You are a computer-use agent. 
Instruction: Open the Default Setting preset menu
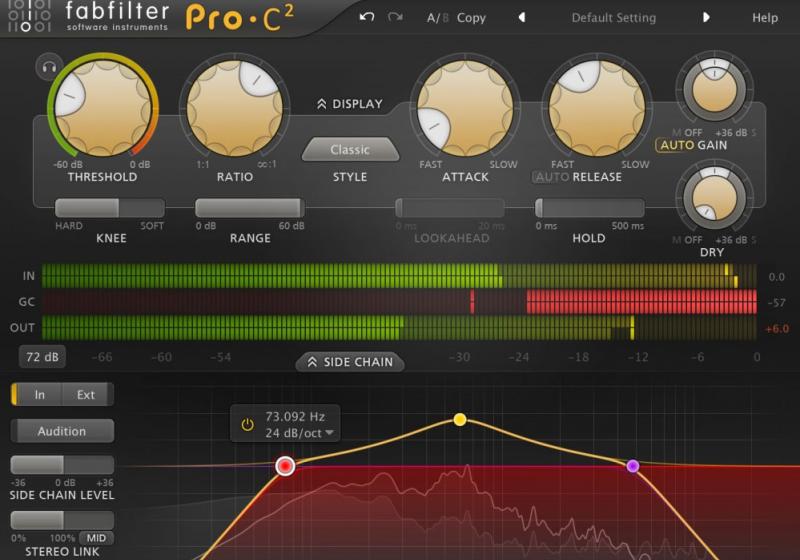pos(614,18)
